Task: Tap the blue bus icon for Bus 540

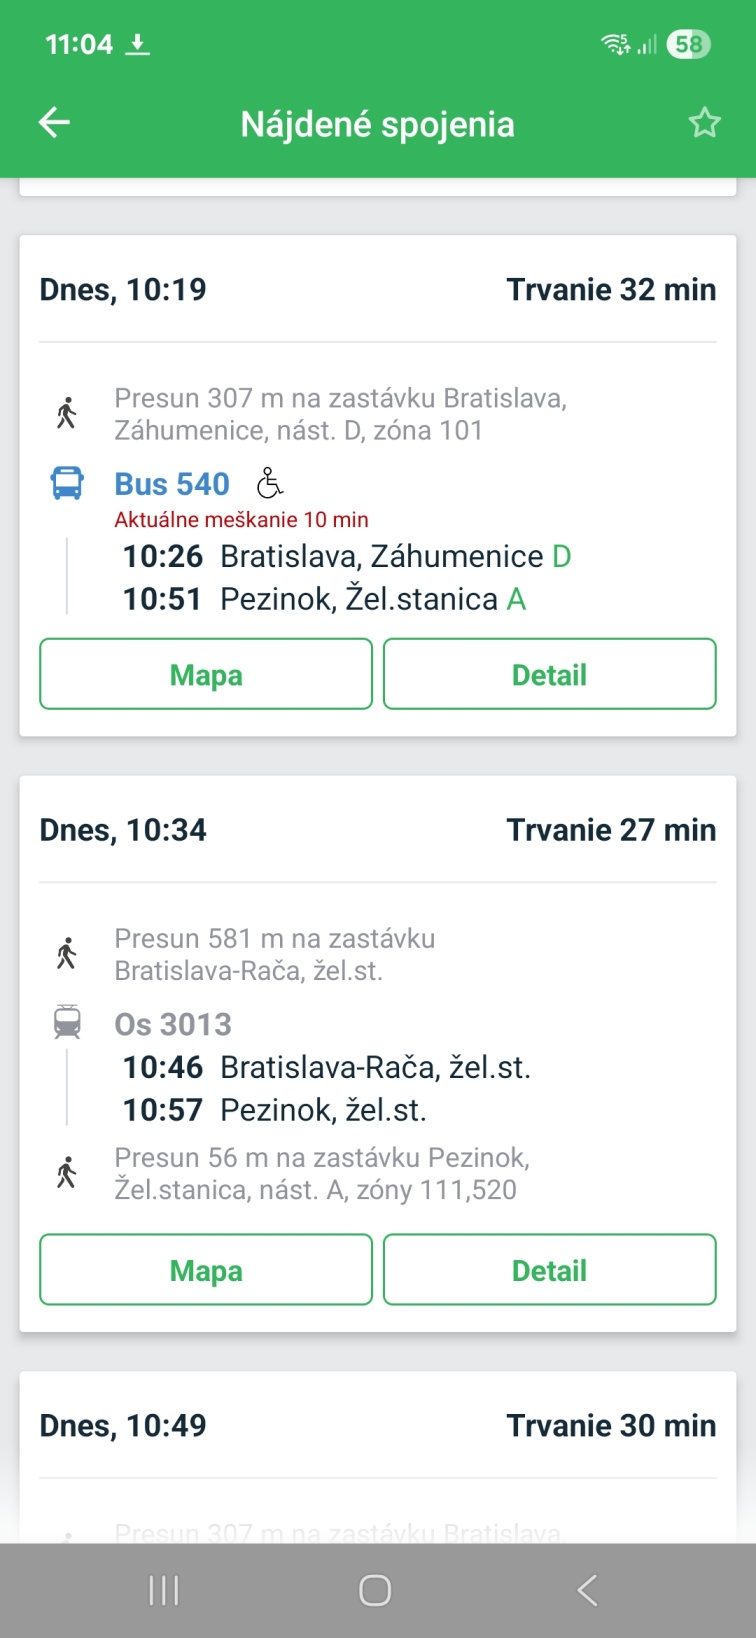Action: click(x=67, y=483)
